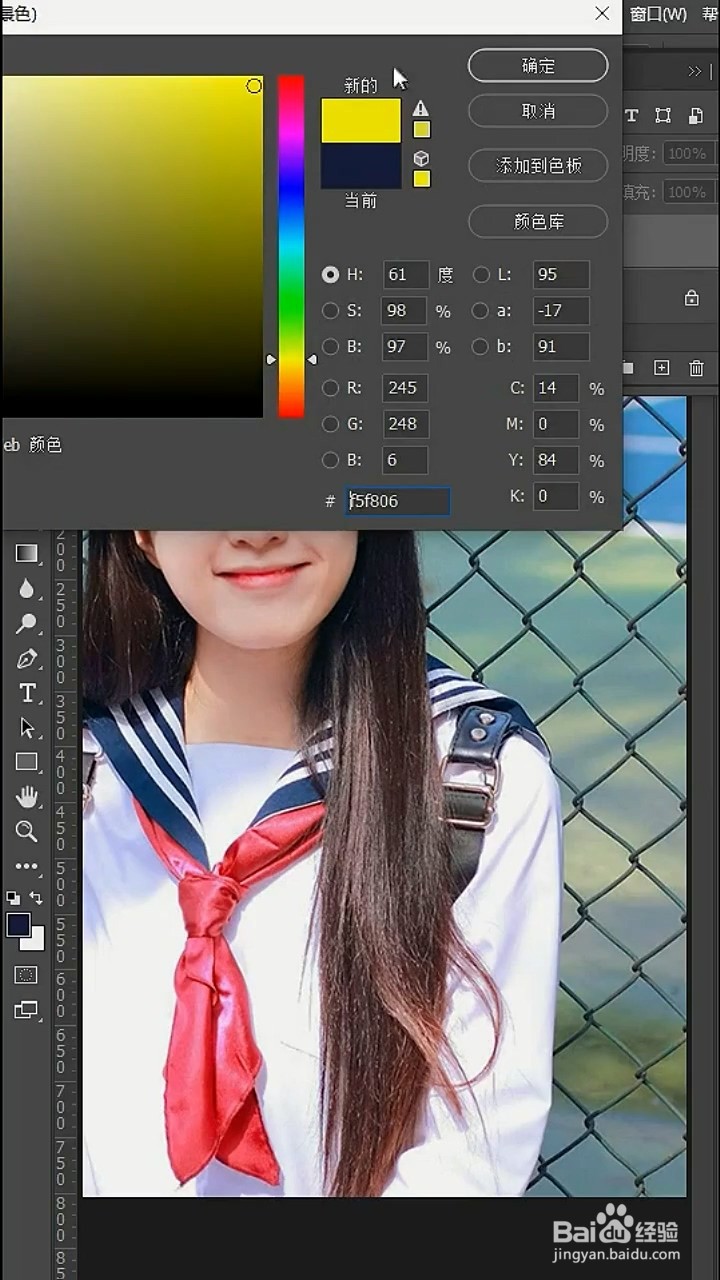The image size is (720, 1280).
Task: Click the Lab a field showing -17
Action: point(561,311)
